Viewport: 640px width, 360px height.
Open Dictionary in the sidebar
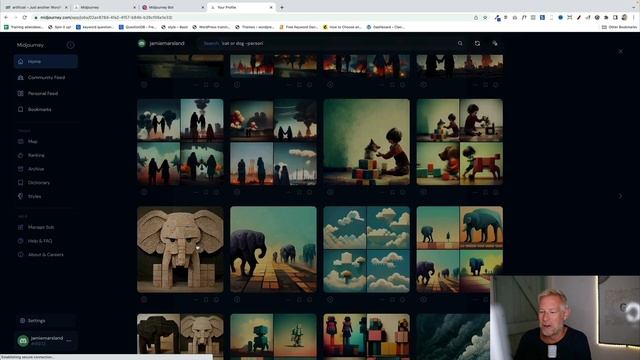[46, 183]
